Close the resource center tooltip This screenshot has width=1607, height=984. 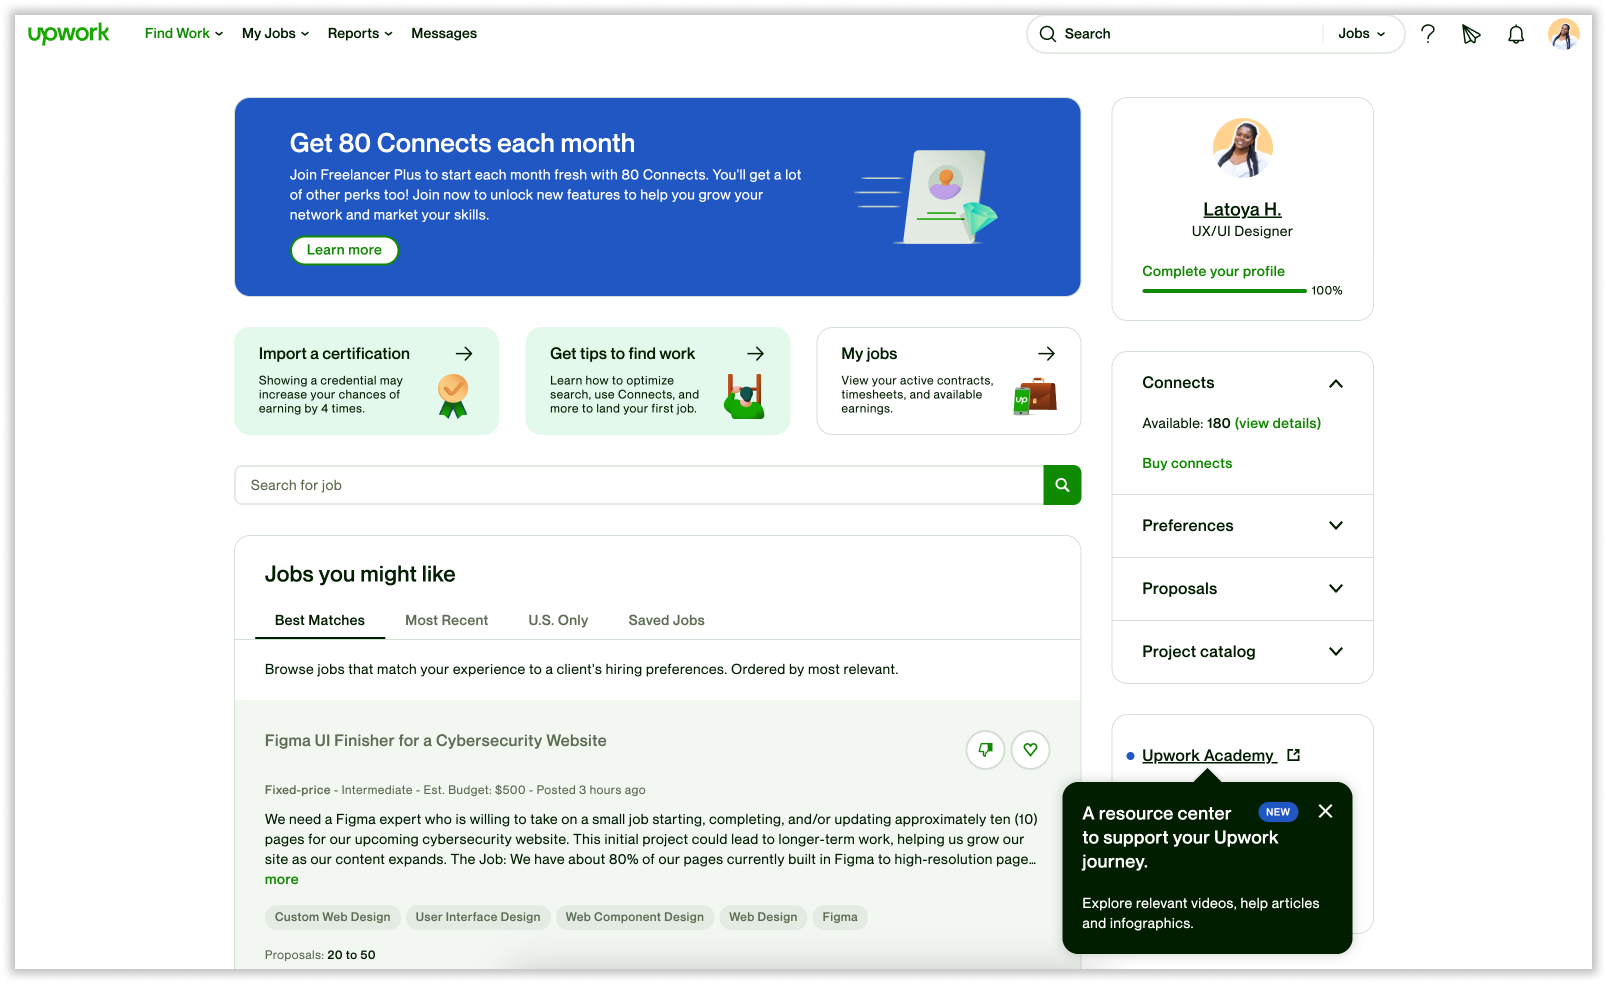coord(1326,812)
